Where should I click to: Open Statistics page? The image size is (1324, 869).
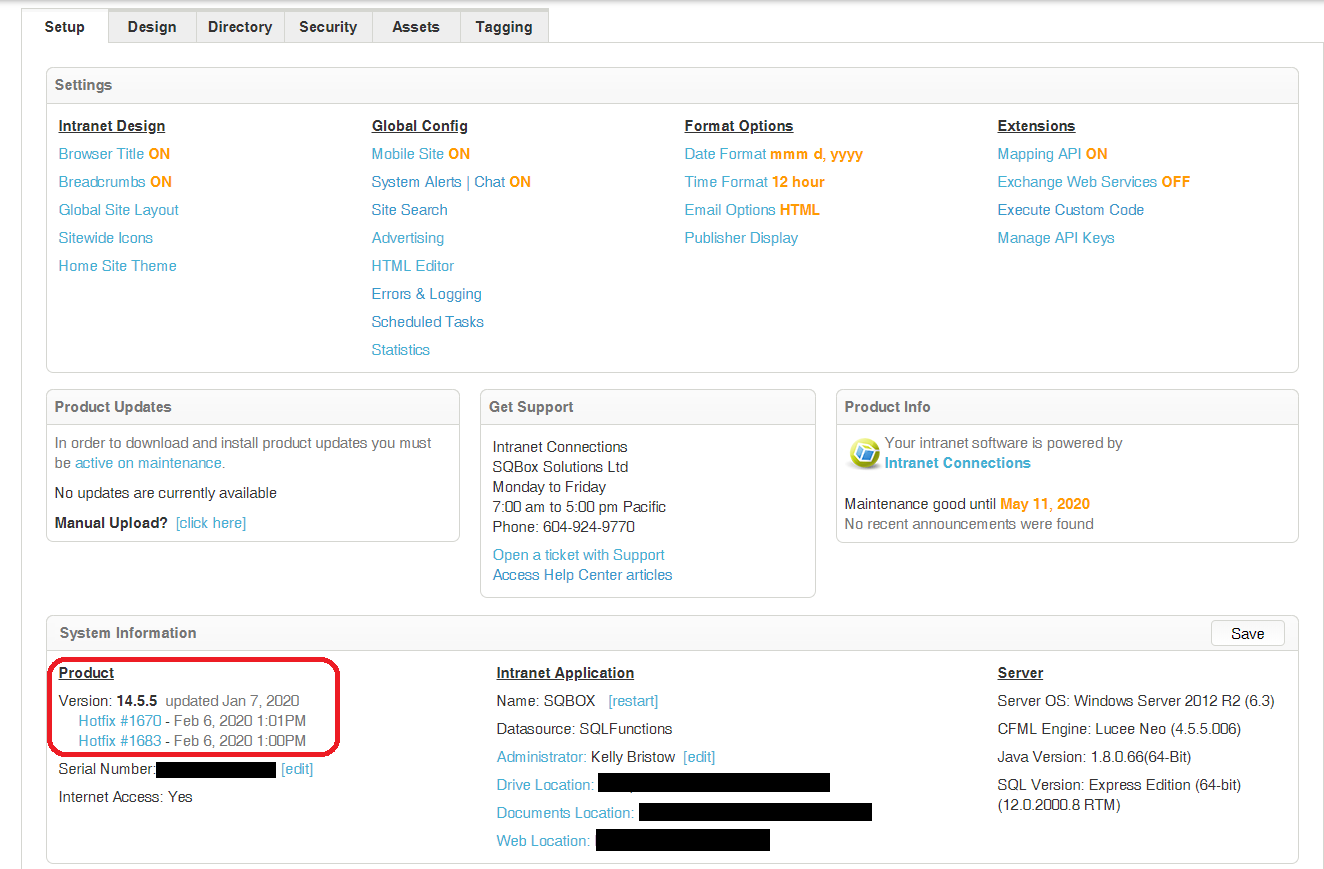click(x=401, y=350)
